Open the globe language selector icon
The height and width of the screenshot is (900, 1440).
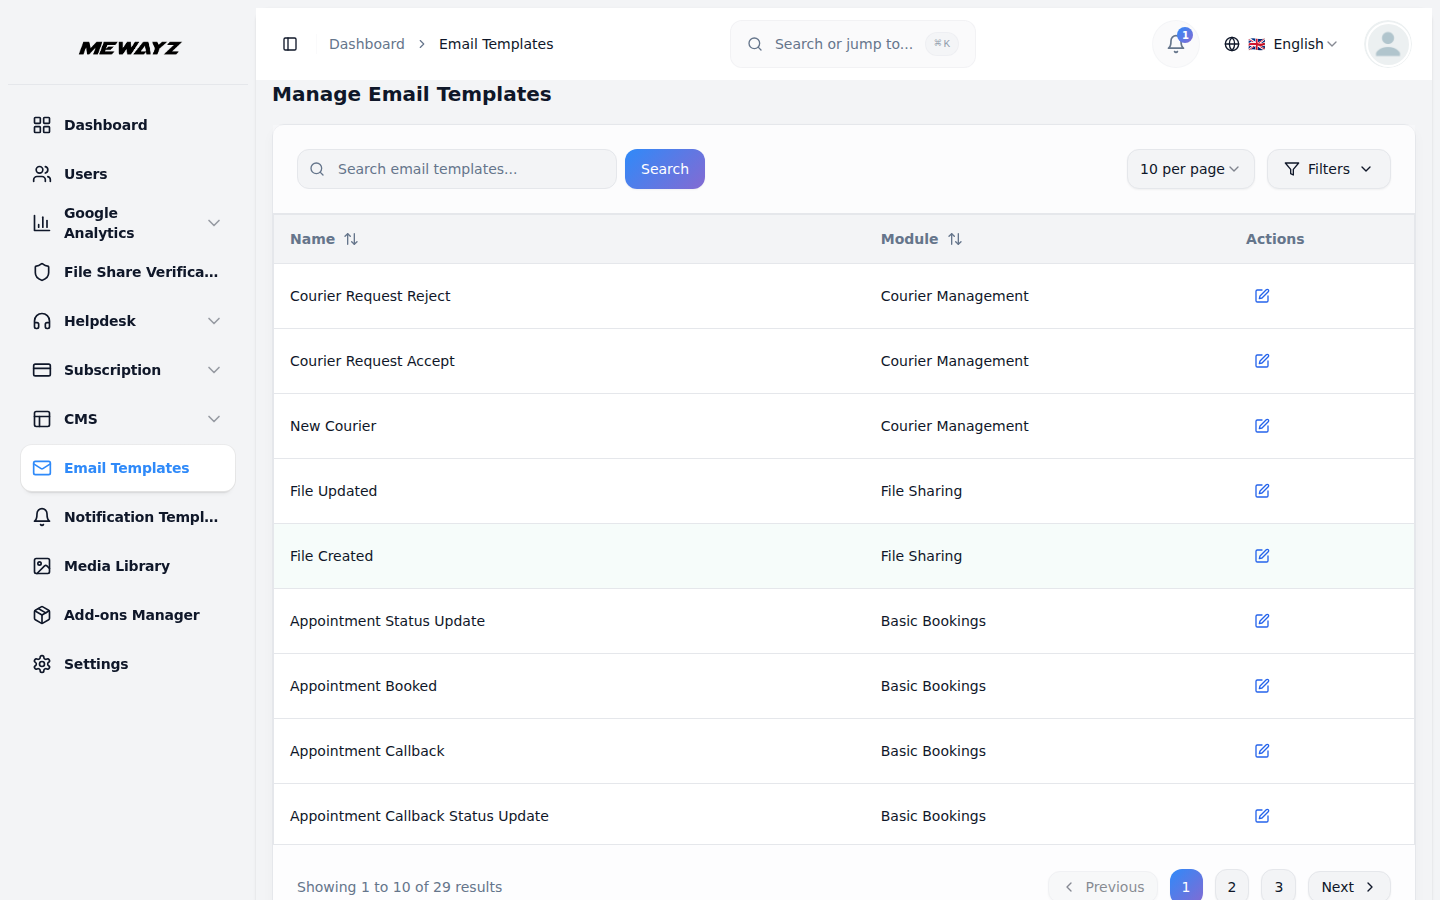pyautogui.click(x=1232, y=44)
